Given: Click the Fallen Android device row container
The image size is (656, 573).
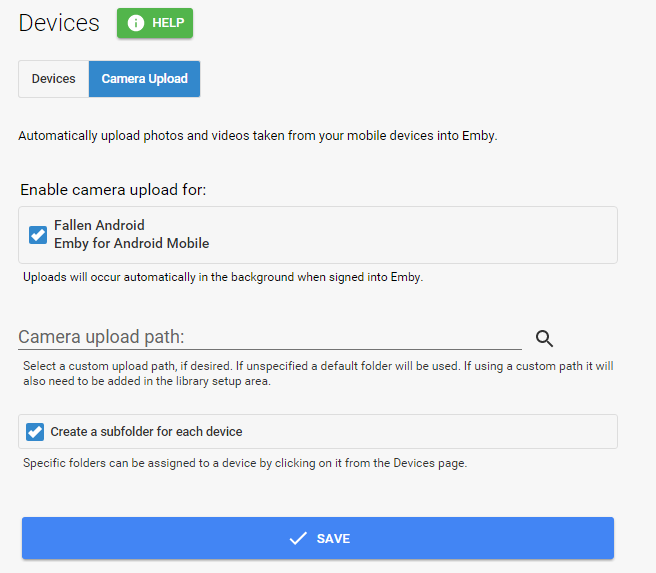Looking at the screenshot, I should [400, 235].
